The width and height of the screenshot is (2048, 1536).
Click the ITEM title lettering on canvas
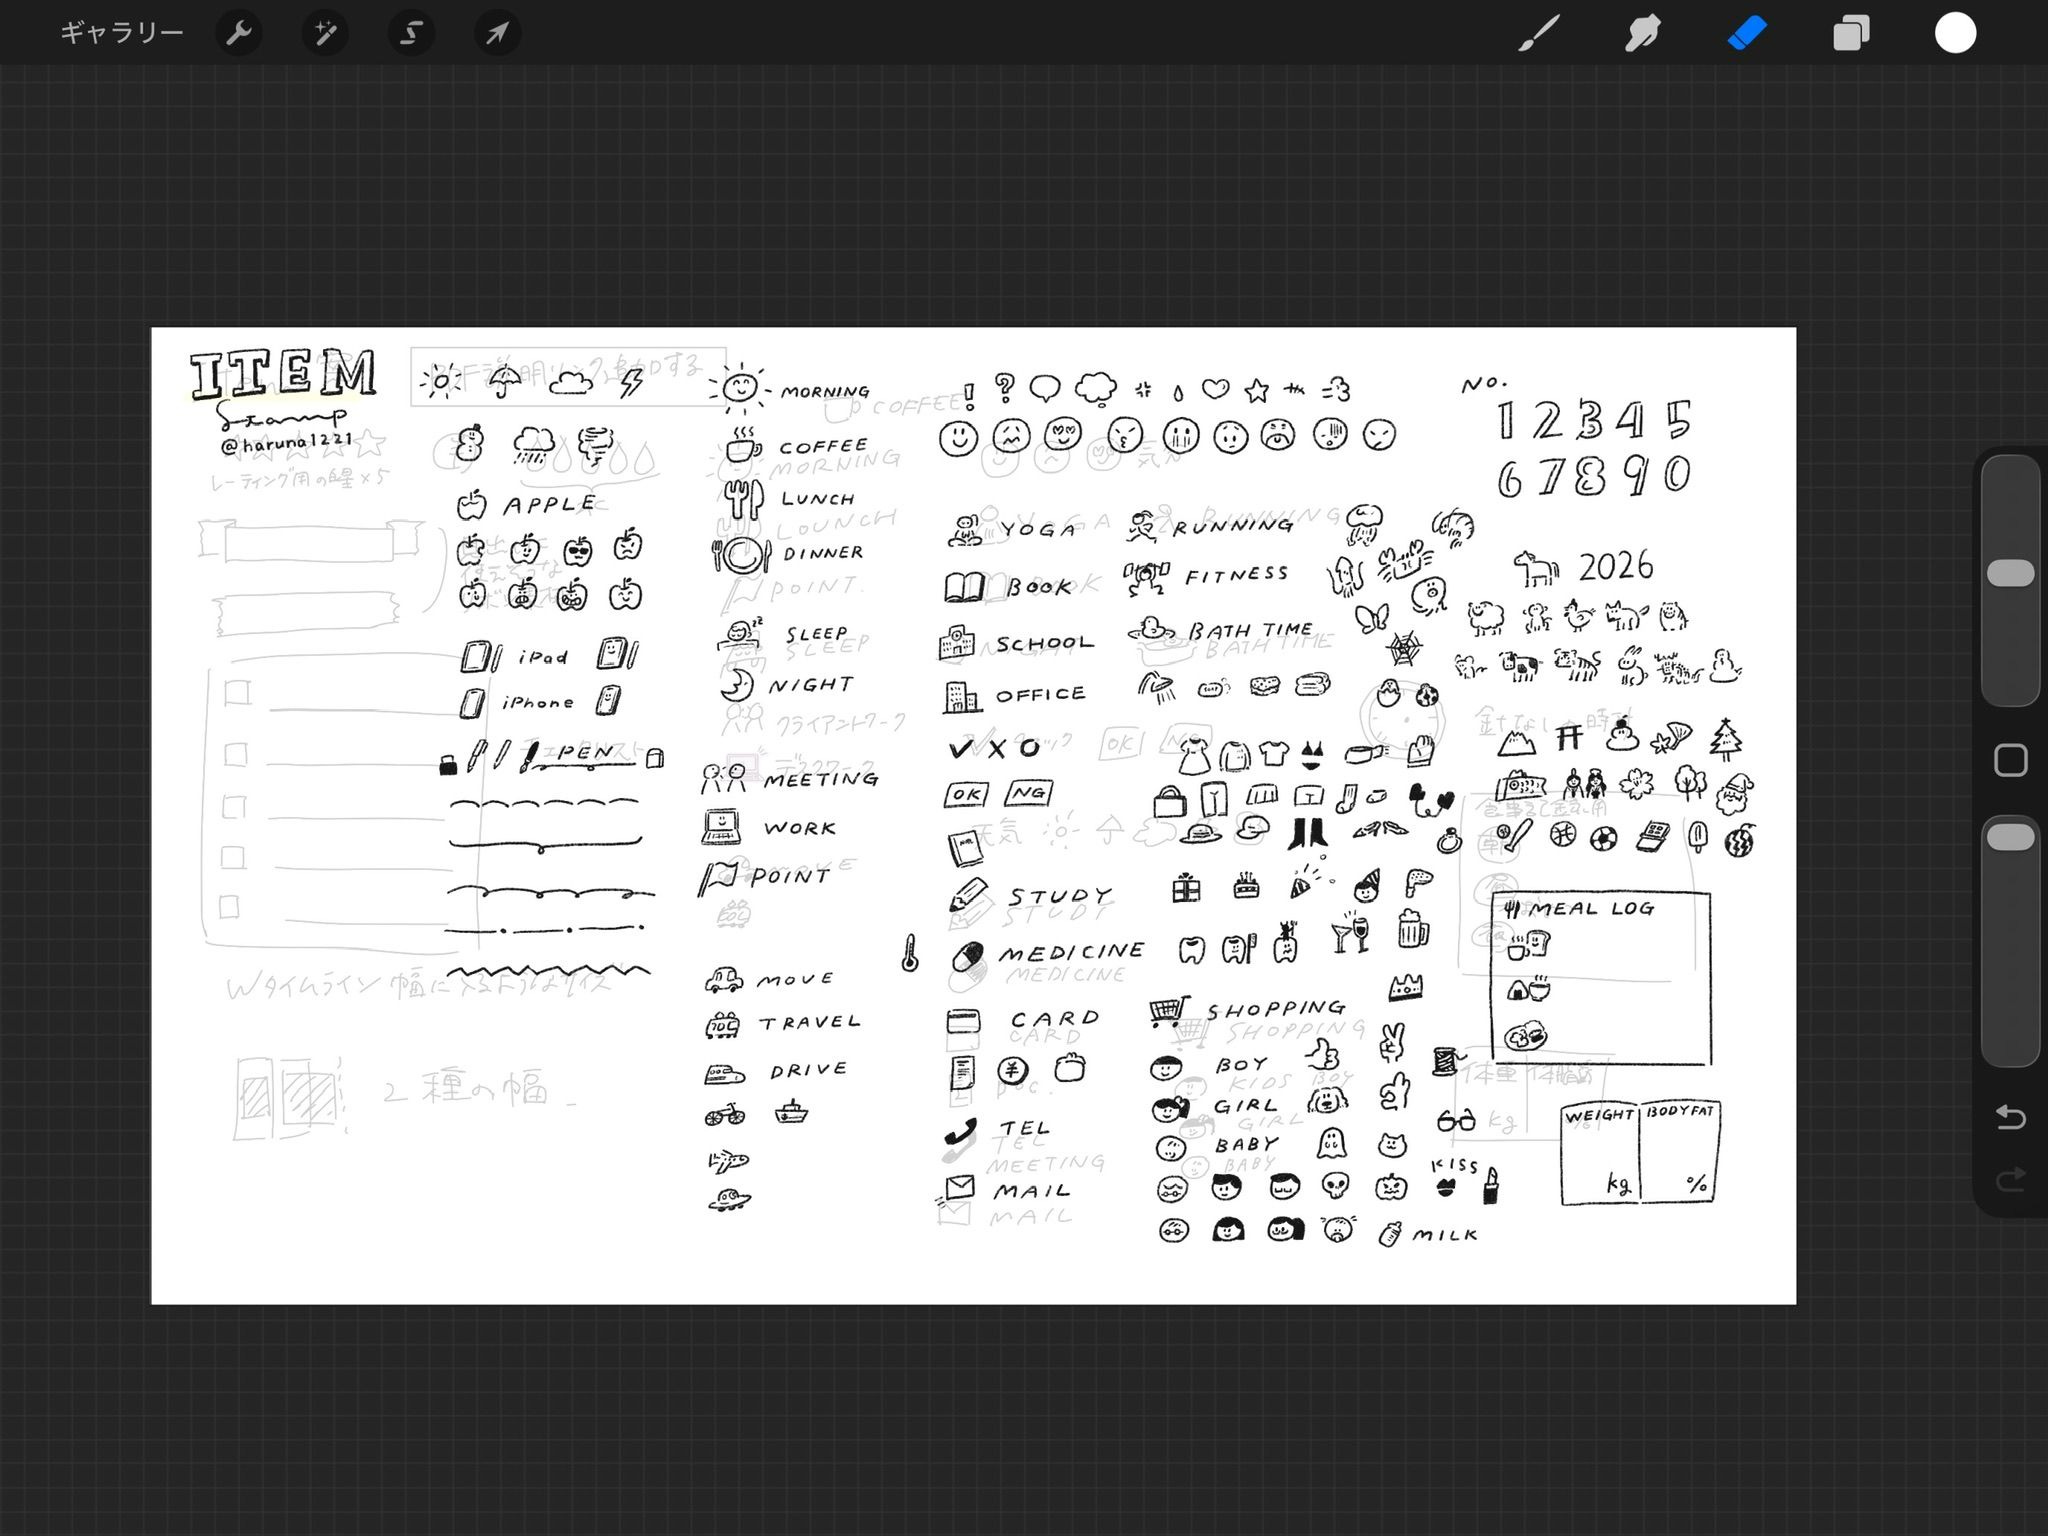(x=283, y=374)
